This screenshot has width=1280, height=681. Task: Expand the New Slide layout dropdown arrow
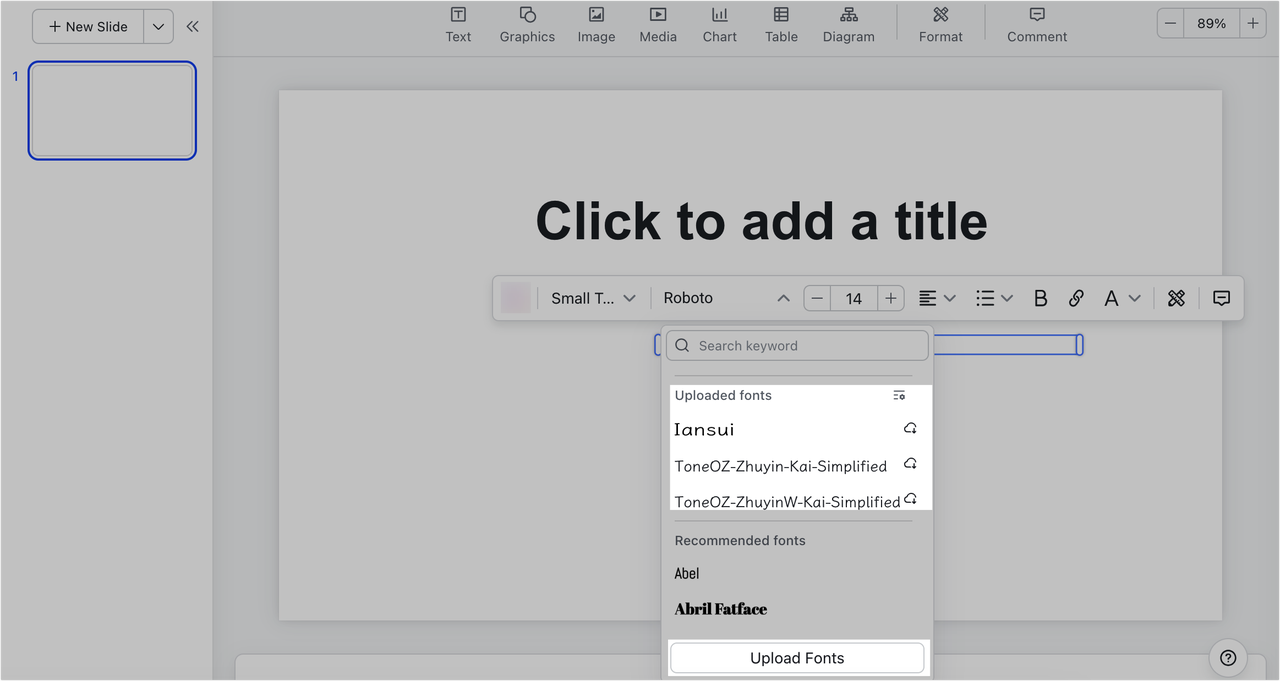pyautogui.click(x=158, y=27)
